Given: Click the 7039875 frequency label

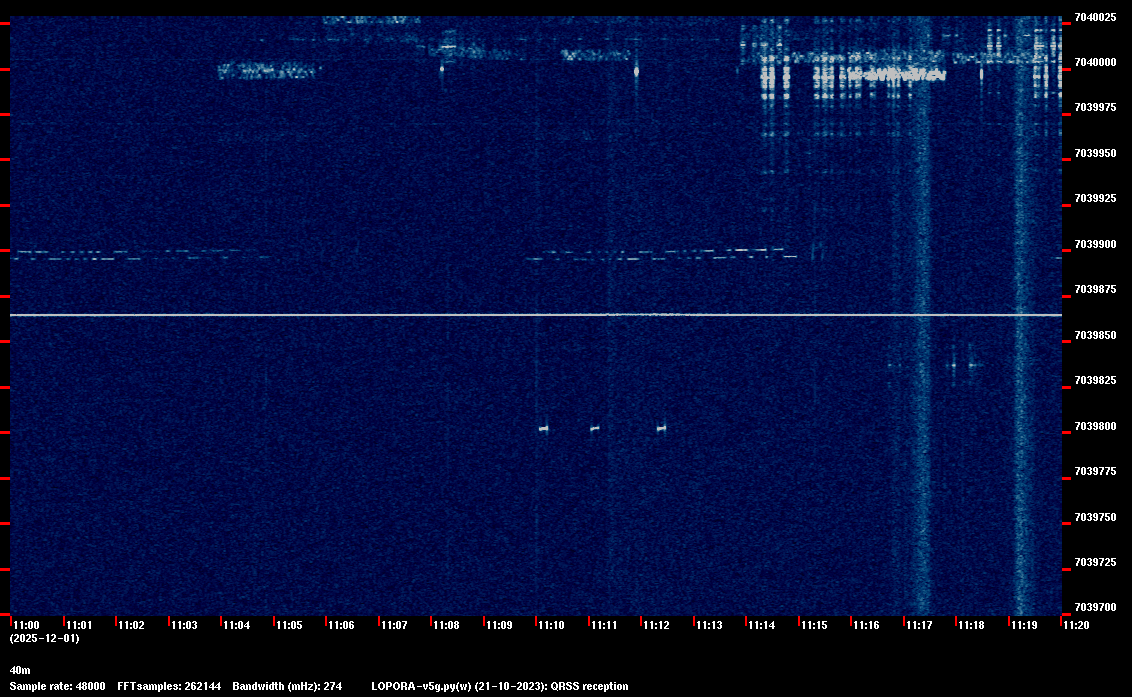Looking at the screenshot, I should pos(1095,290).
